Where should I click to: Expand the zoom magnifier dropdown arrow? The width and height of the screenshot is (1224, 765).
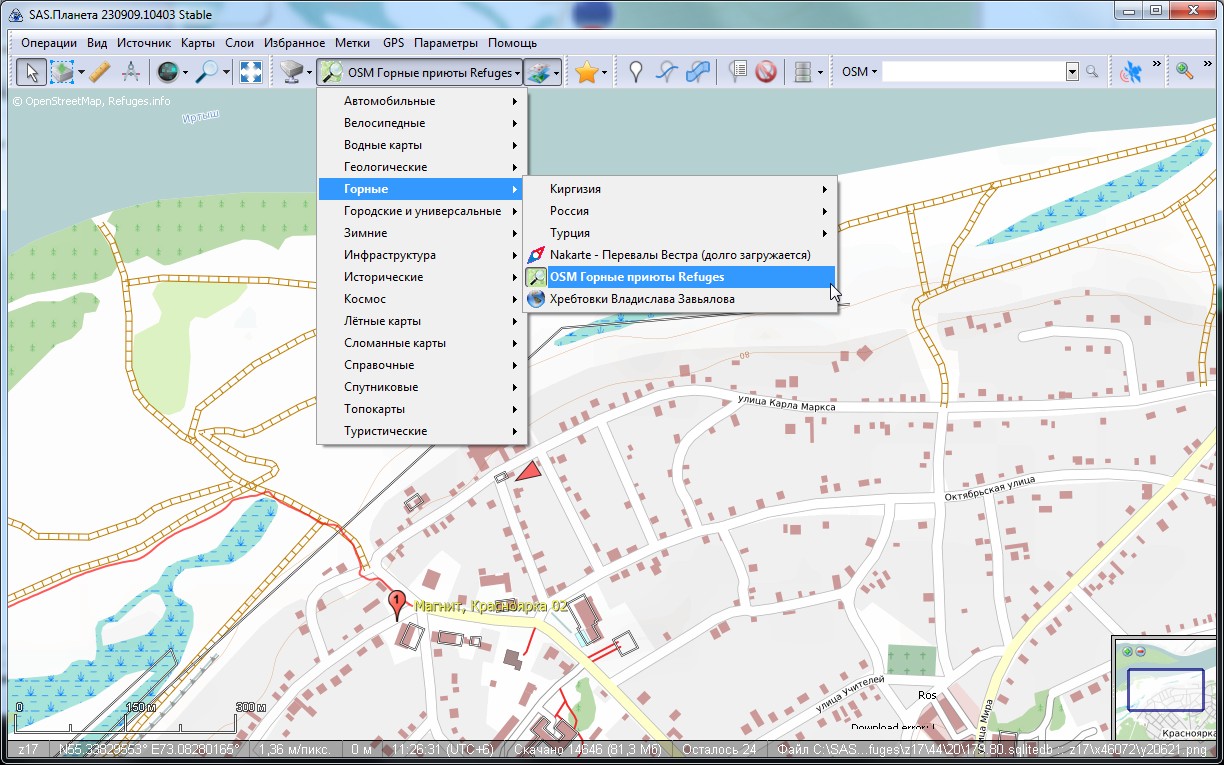click(227, 71)
